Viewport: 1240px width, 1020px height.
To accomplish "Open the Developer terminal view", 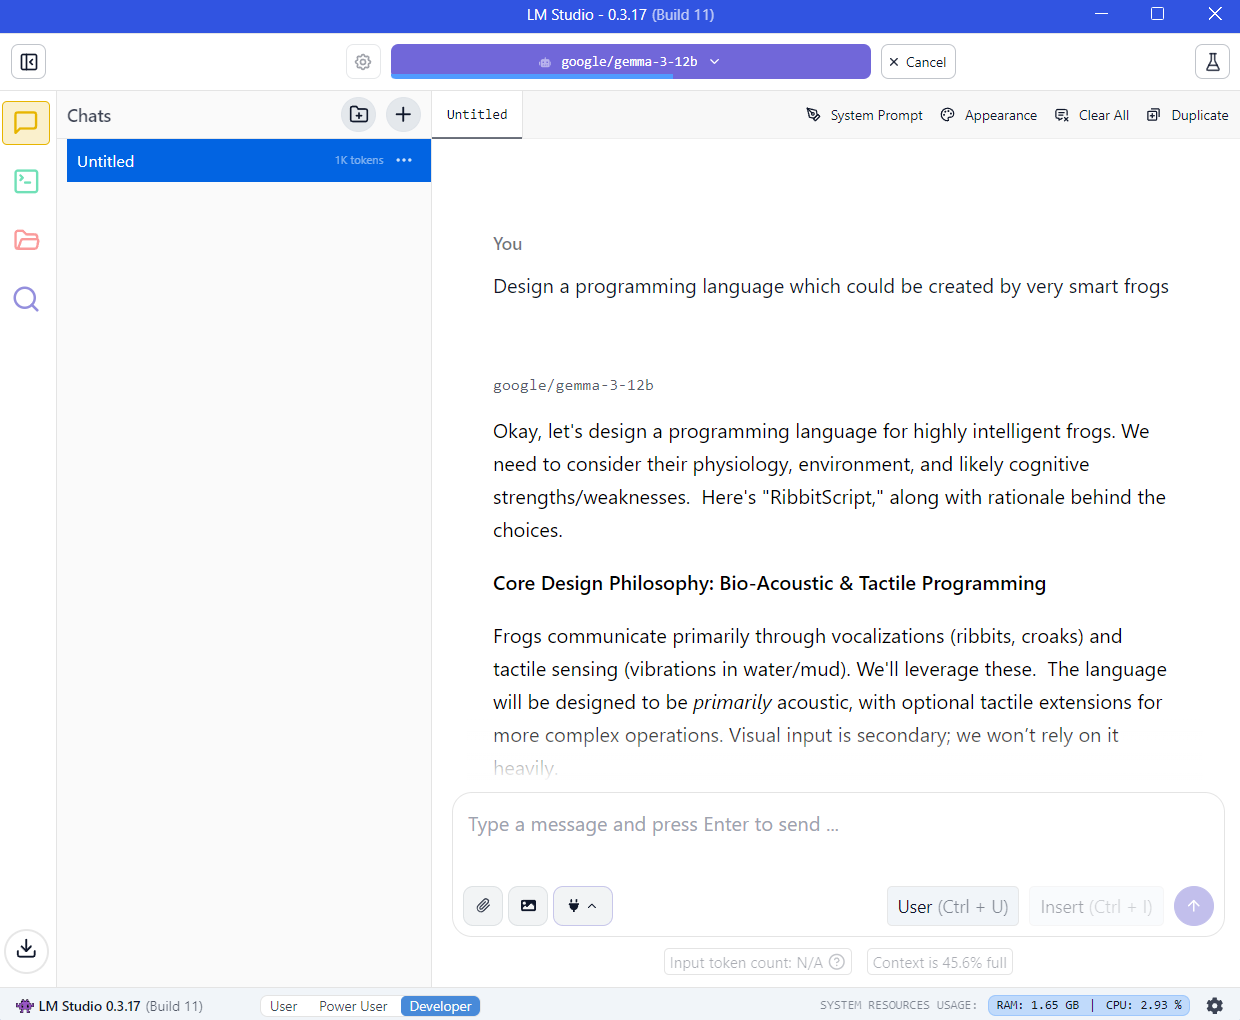I will pos(26,181).
